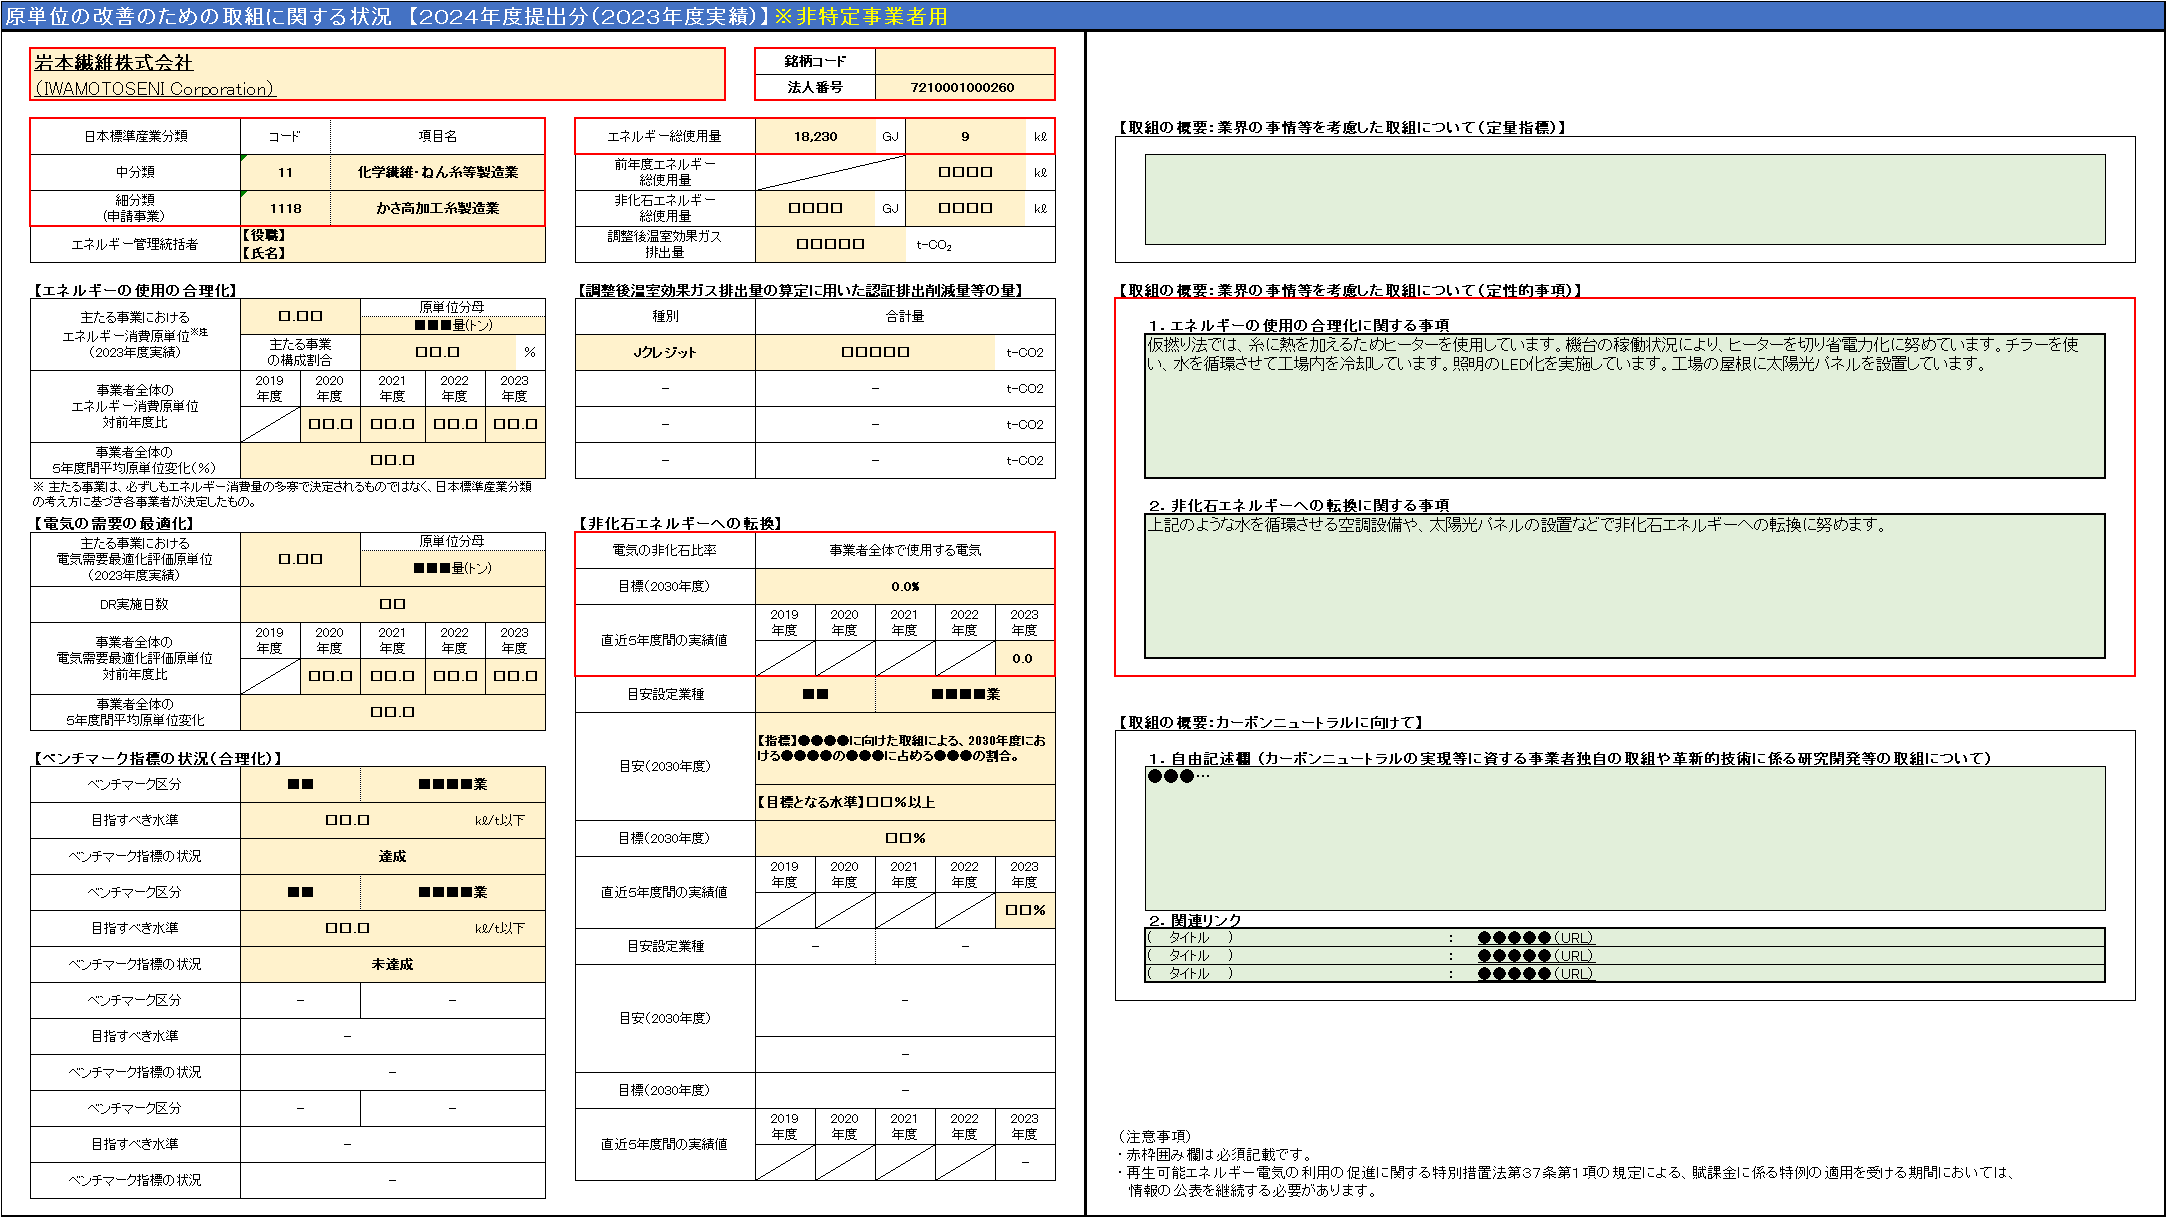Select the benchmark status cell 未達成
The height and width of the screenshot is (1217, 2166).
[x=392, y=964]
